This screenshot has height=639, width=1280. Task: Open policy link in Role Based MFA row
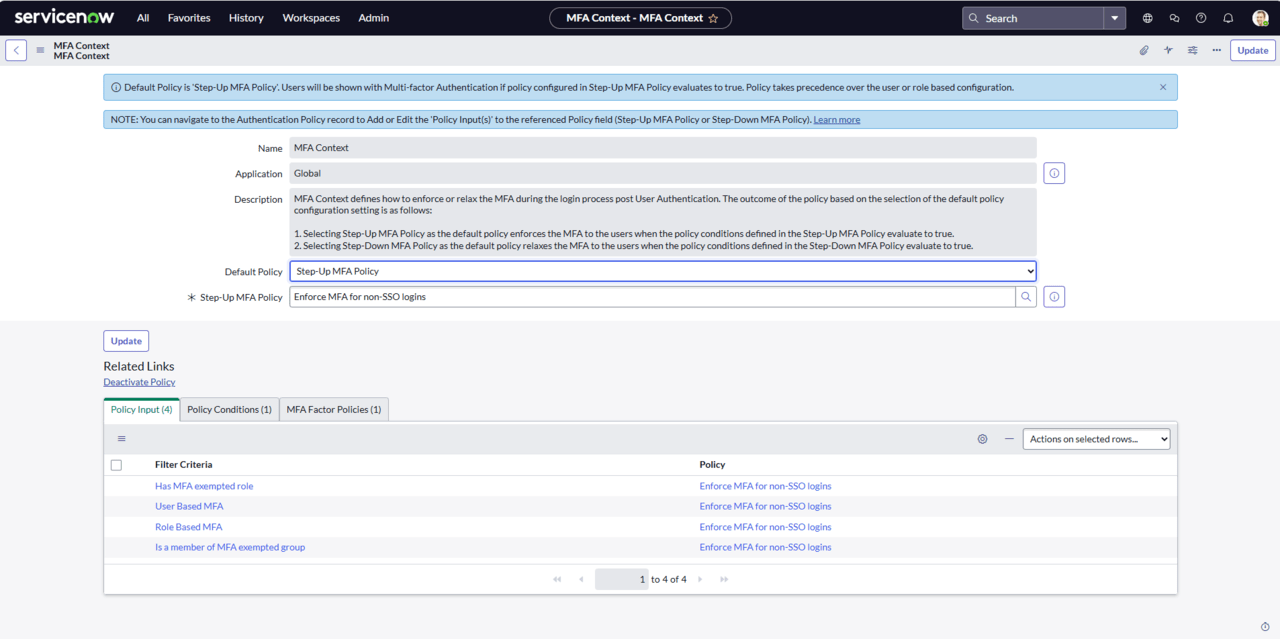[x=765, y=527]
